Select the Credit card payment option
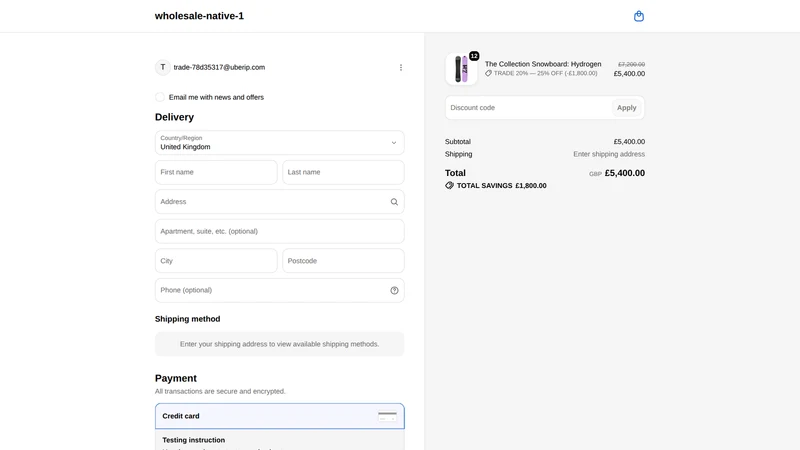800x450 pixels. click(280, 416)
